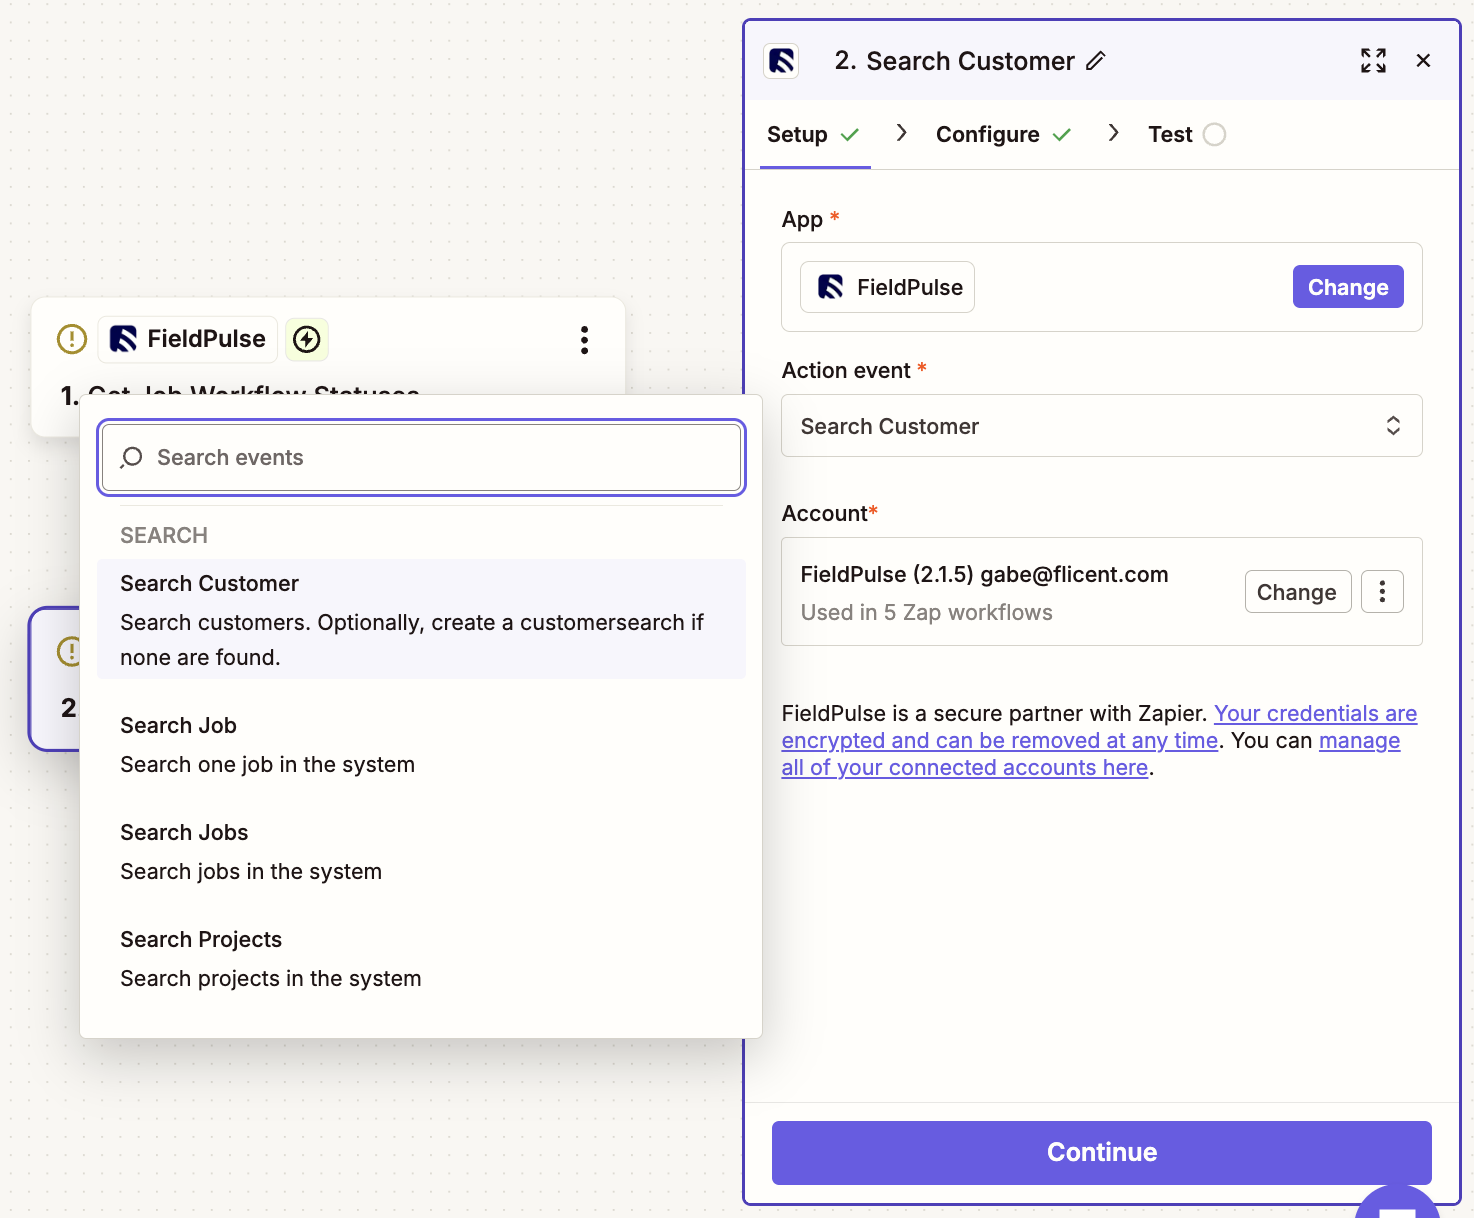The height and width of the screenshot is (1218, 1474).
Task: Click the FieldPulse app badge on step 1 card
Action: (188, 339)
